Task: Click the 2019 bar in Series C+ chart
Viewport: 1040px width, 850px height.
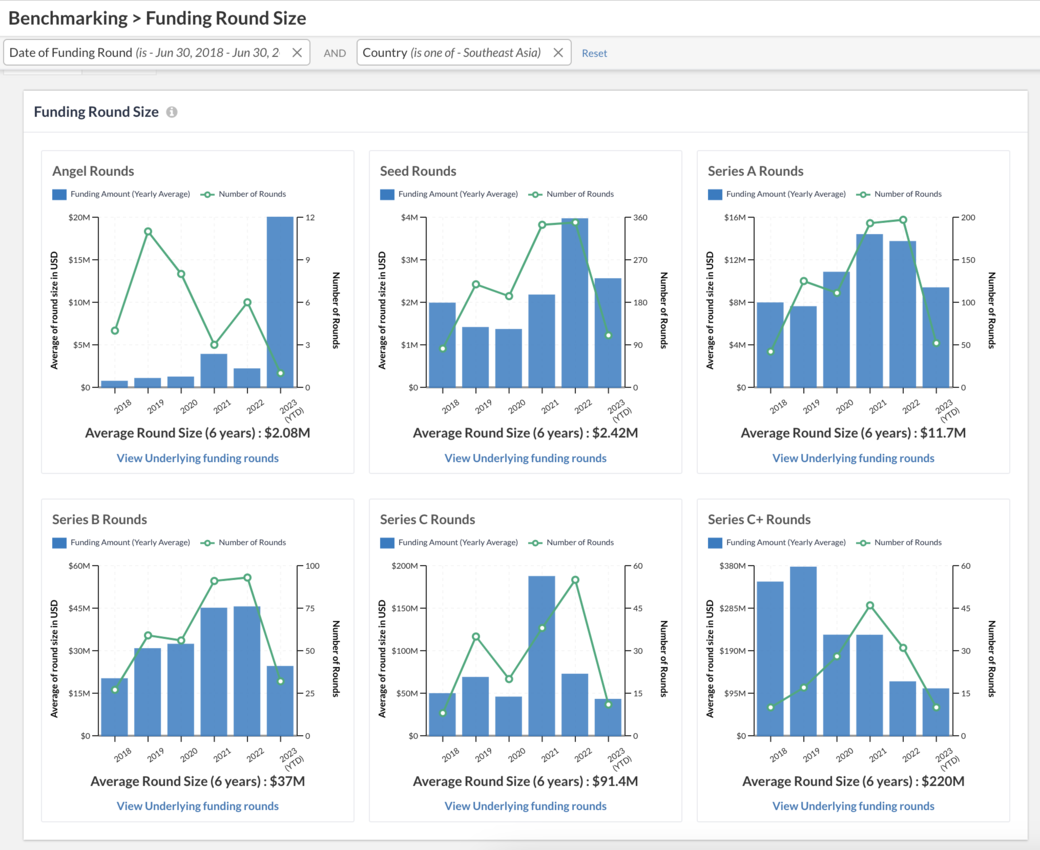Action: pyautogui.click(x=803, y=650)
